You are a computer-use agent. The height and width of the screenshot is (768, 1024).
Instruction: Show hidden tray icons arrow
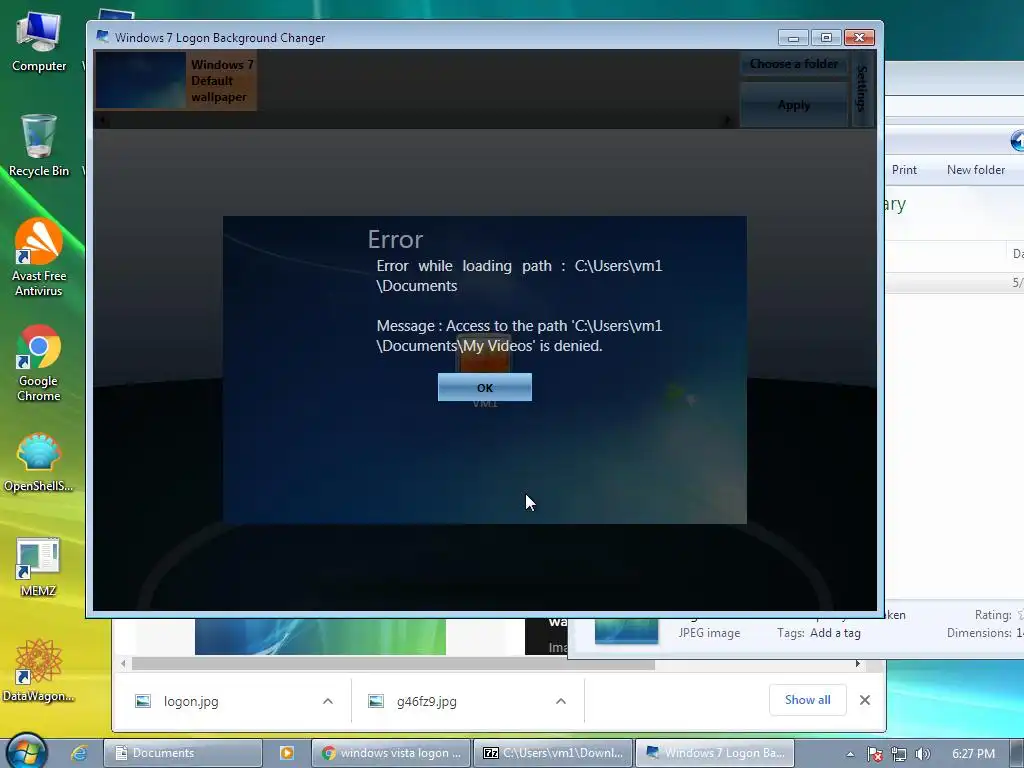[850, 754]
